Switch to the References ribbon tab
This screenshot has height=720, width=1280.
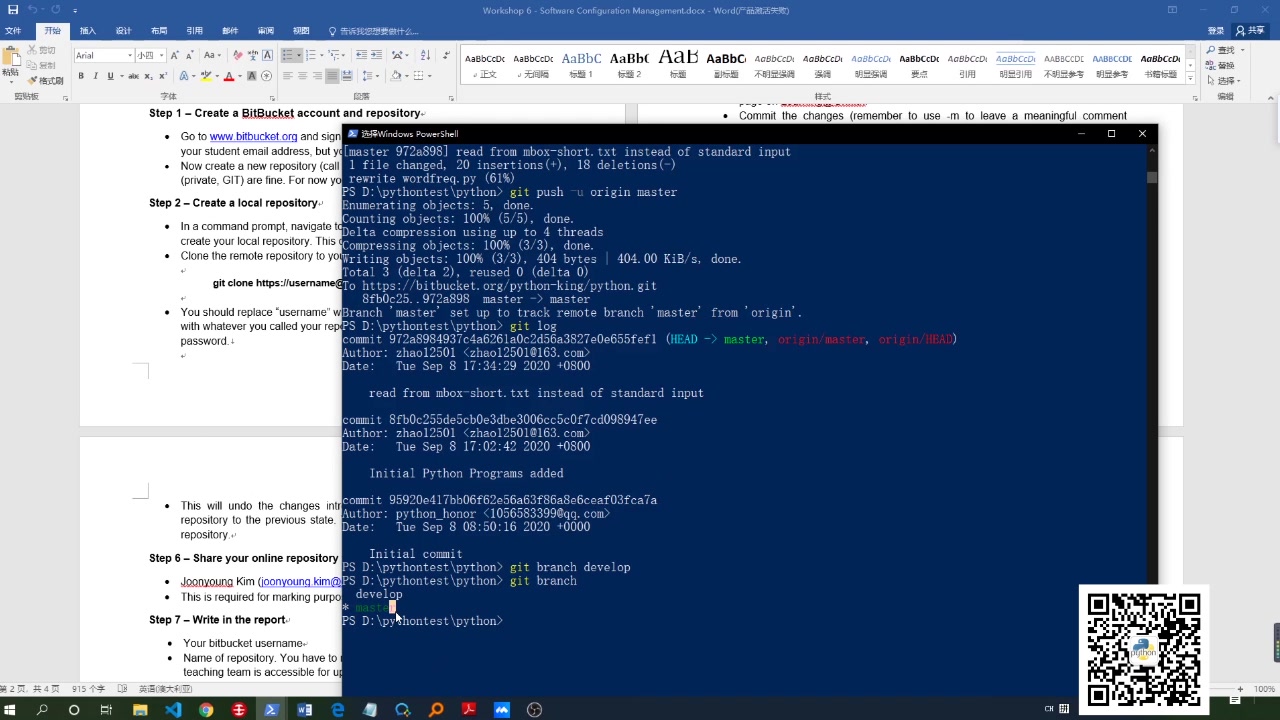(194, 31)
